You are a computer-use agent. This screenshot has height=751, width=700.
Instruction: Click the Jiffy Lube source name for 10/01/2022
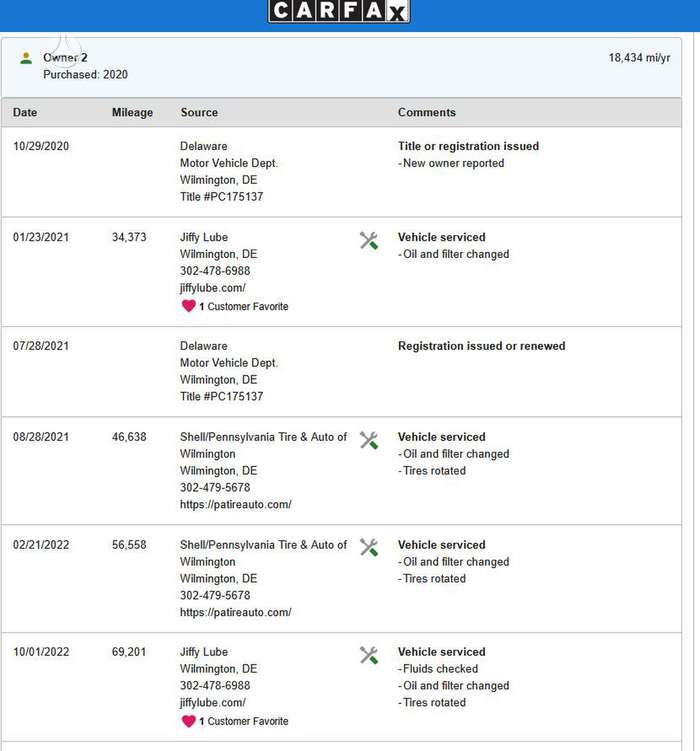point(204,652)
